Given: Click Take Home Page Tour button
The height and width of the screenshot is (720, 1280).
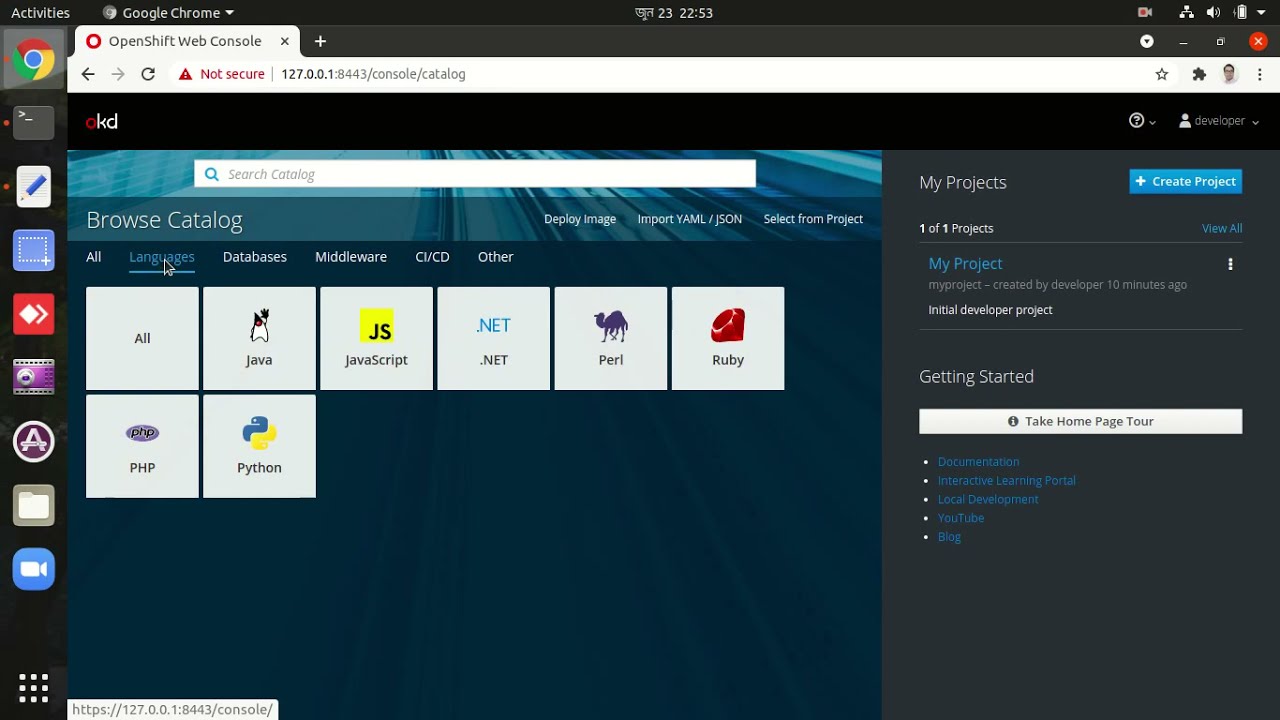Looking at the screenshot, I should 1081,421.
